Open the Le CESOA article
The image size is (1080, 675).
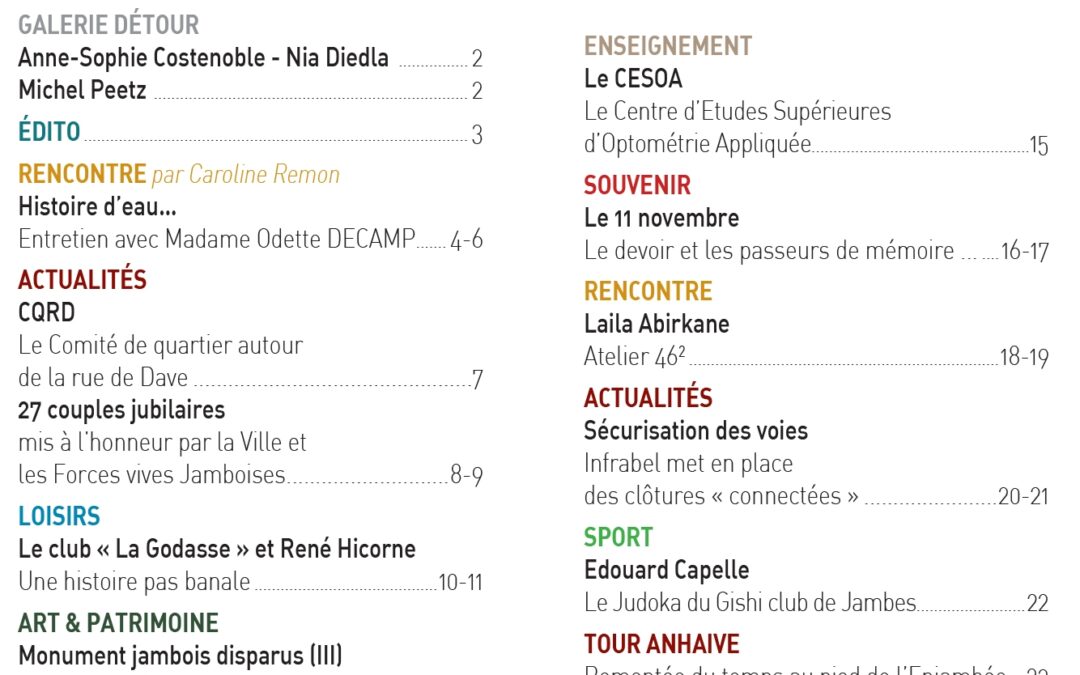pyautogui.click(x=633, y=78)
